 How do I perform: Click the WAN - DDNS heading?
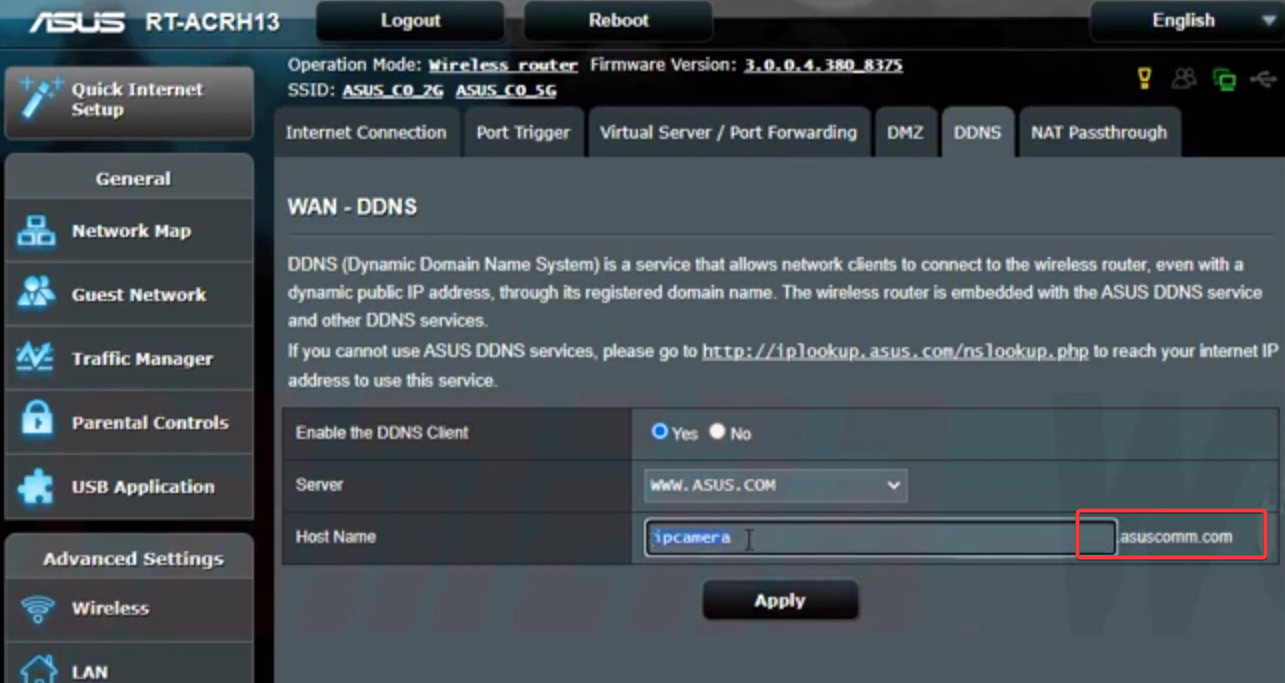pyautogui.click(x=352, y=207)
